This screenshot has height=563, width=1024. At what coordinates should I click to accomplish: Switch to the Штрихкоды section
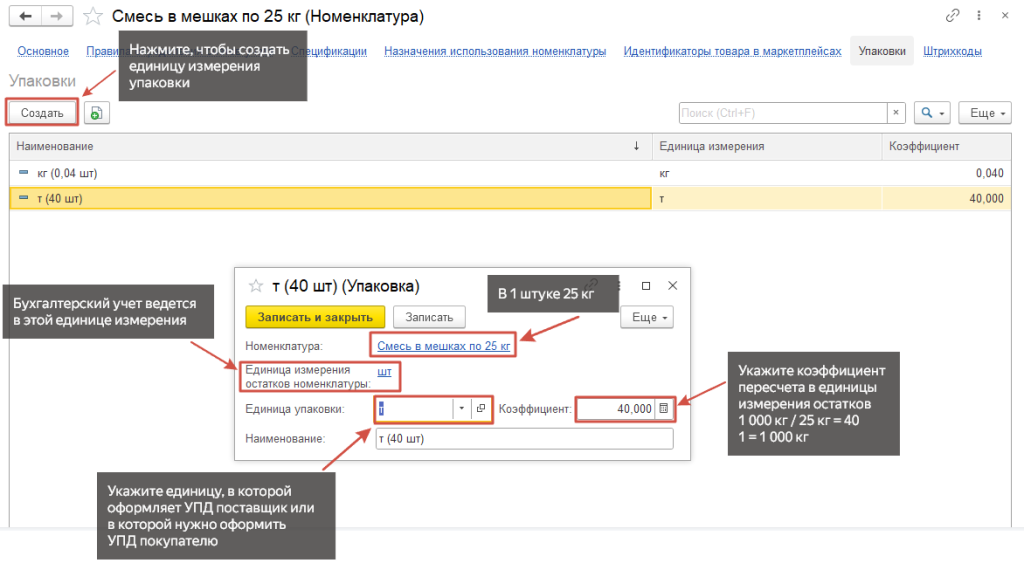pyautogui.click(x=952, y=51)
